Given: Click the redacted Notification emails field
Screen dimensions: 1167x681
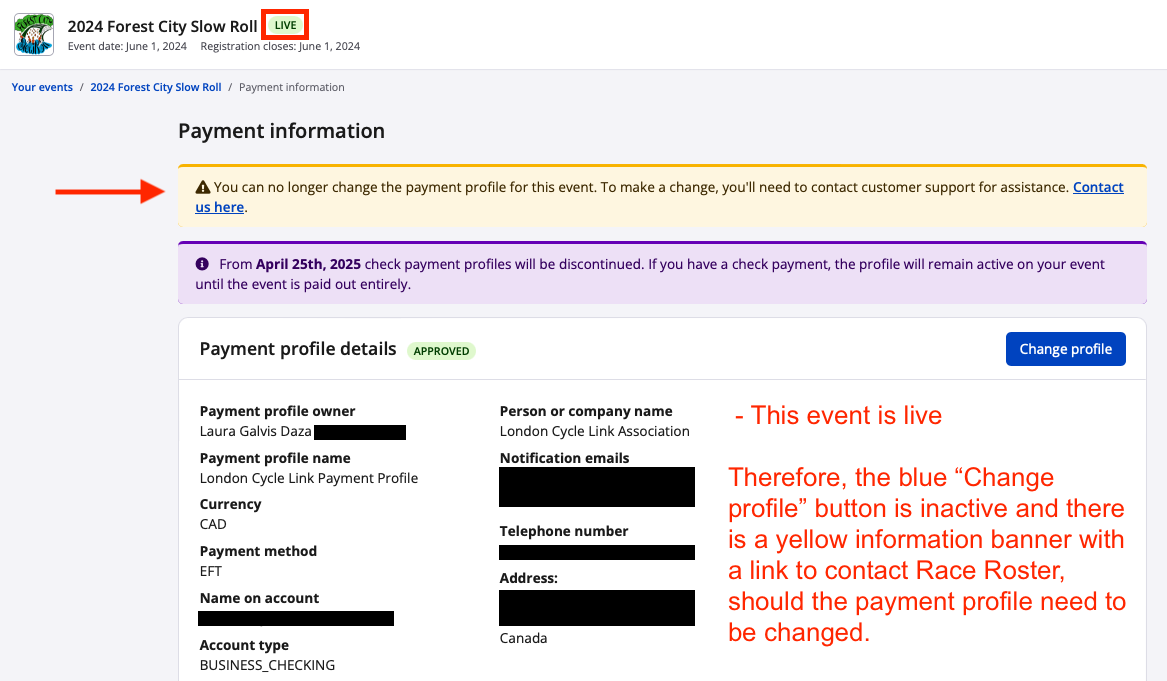Looking at the screenshot, I should (597, 487).
